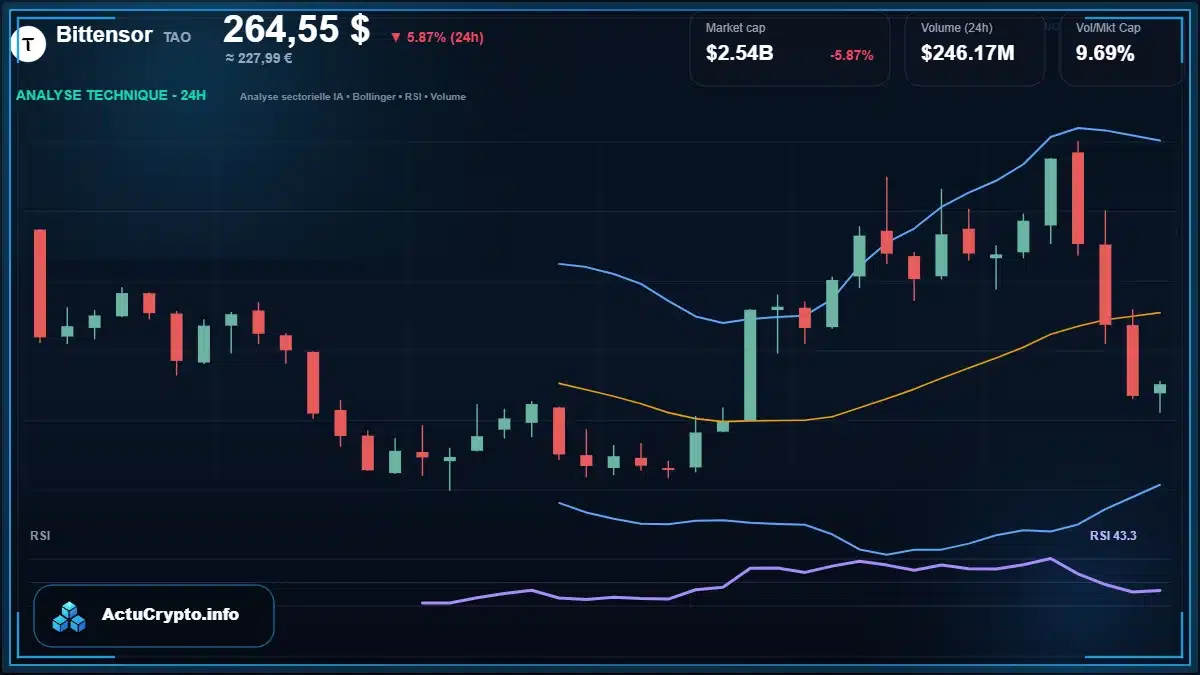Open the Market cap card
Image resolution: width=1200 pixels, height=675 pixels.
point(789,48)
